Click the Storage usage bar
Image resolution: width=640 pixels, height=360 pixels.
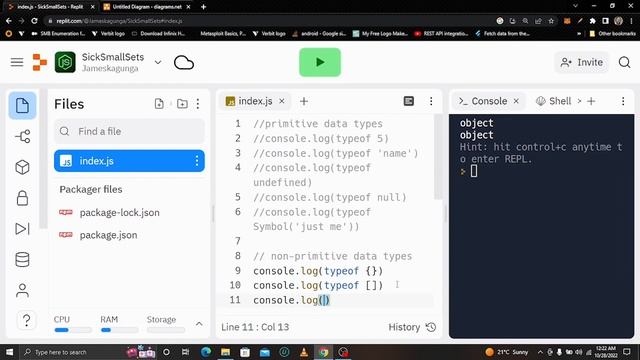[166, 330]
